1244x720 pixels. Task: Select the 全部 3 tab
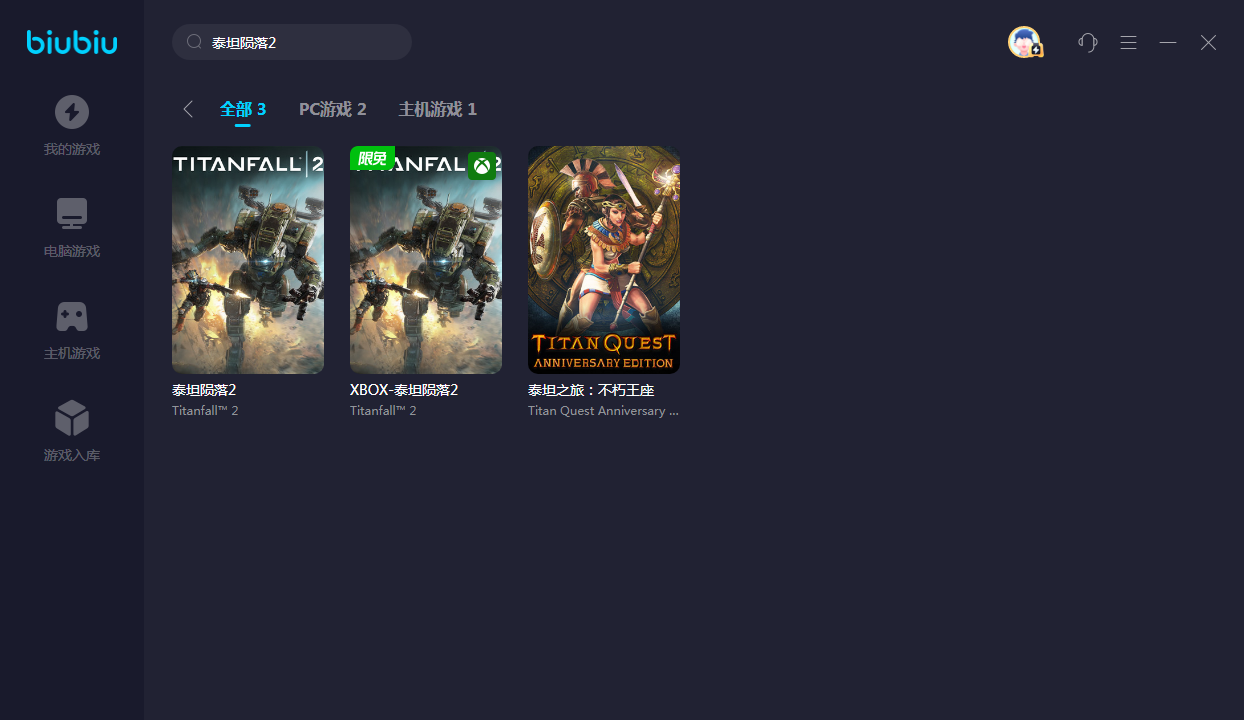point(243,109)
